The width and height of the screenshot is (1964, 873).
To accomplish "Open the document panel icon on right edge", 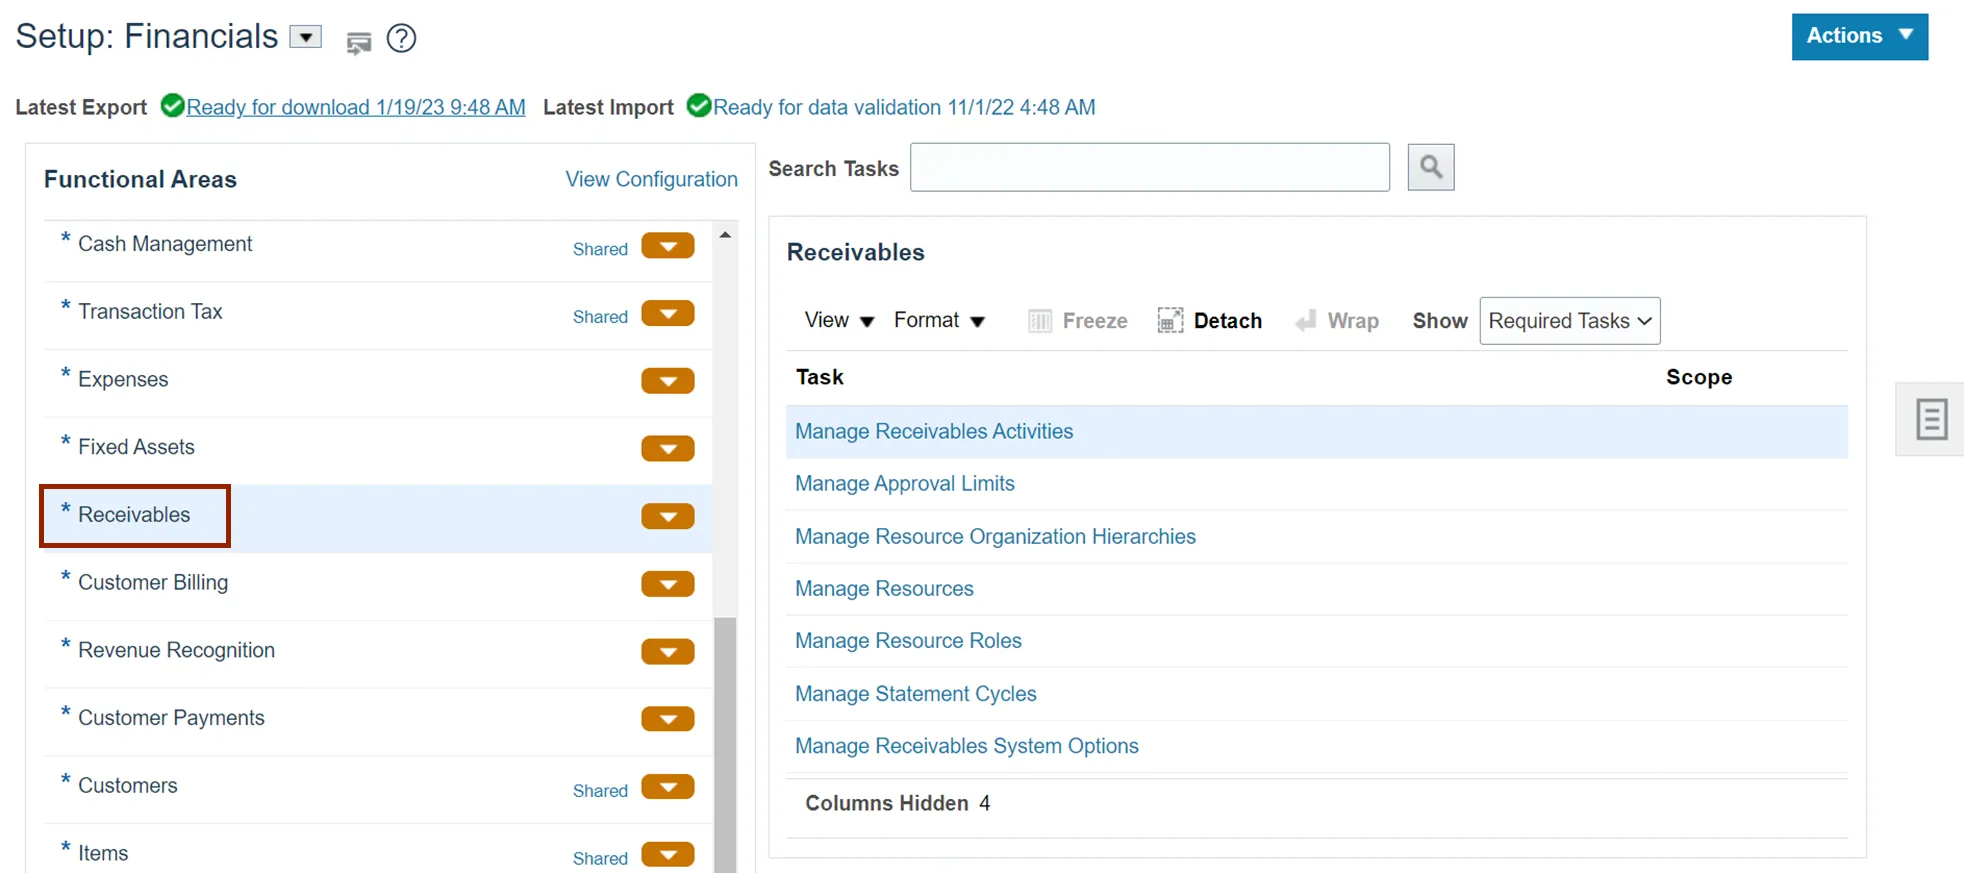I will coord(1930,419).
